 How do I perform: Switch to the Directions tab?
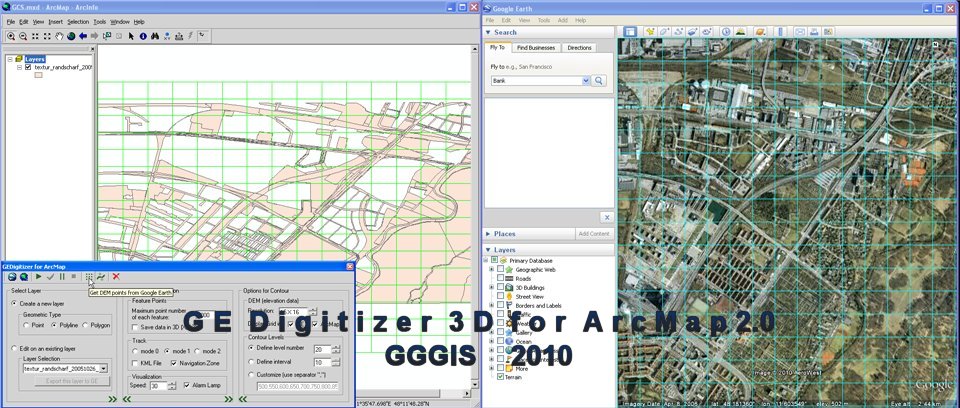tap(579, 47)
